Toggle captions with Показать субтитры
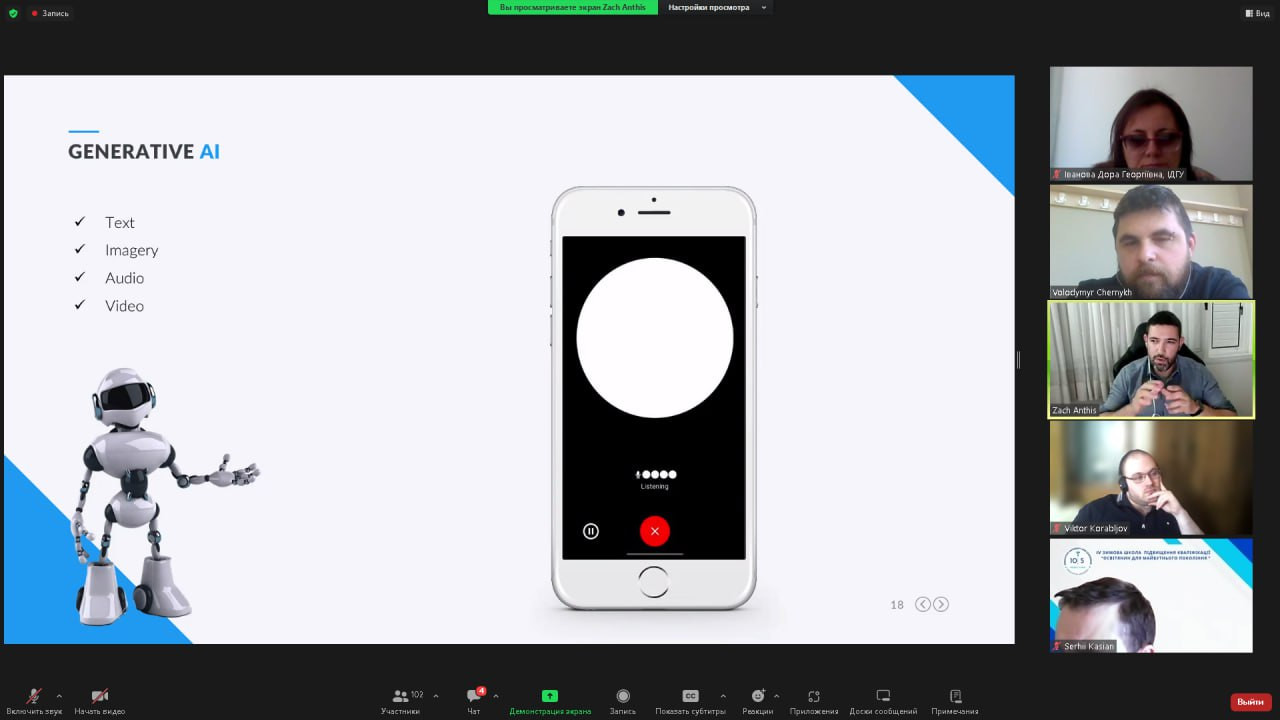 coord(690,701)
